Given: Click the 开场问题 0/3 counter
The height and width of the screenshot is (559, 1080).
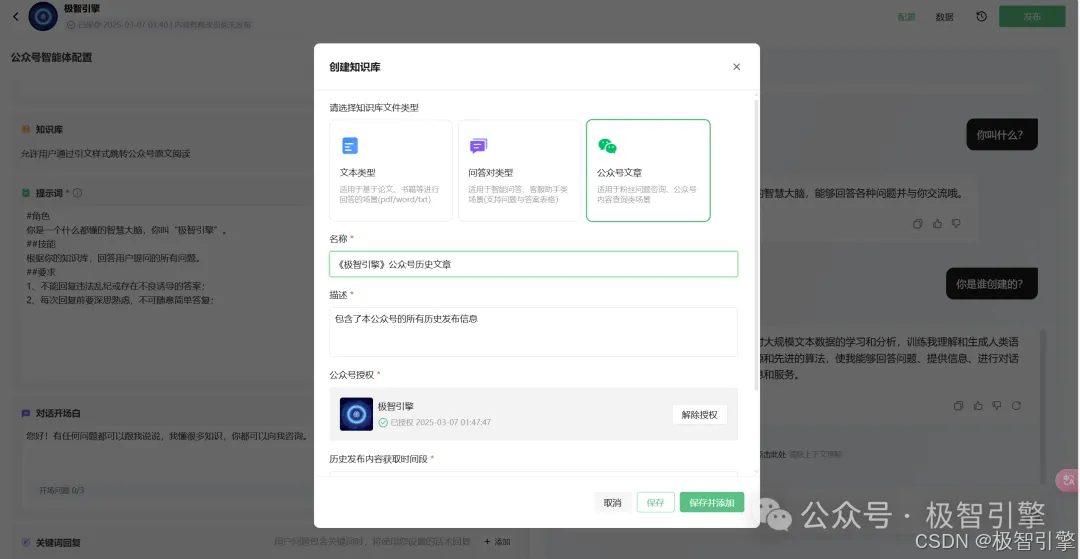Looking at the screenshot, I should 61,491.
